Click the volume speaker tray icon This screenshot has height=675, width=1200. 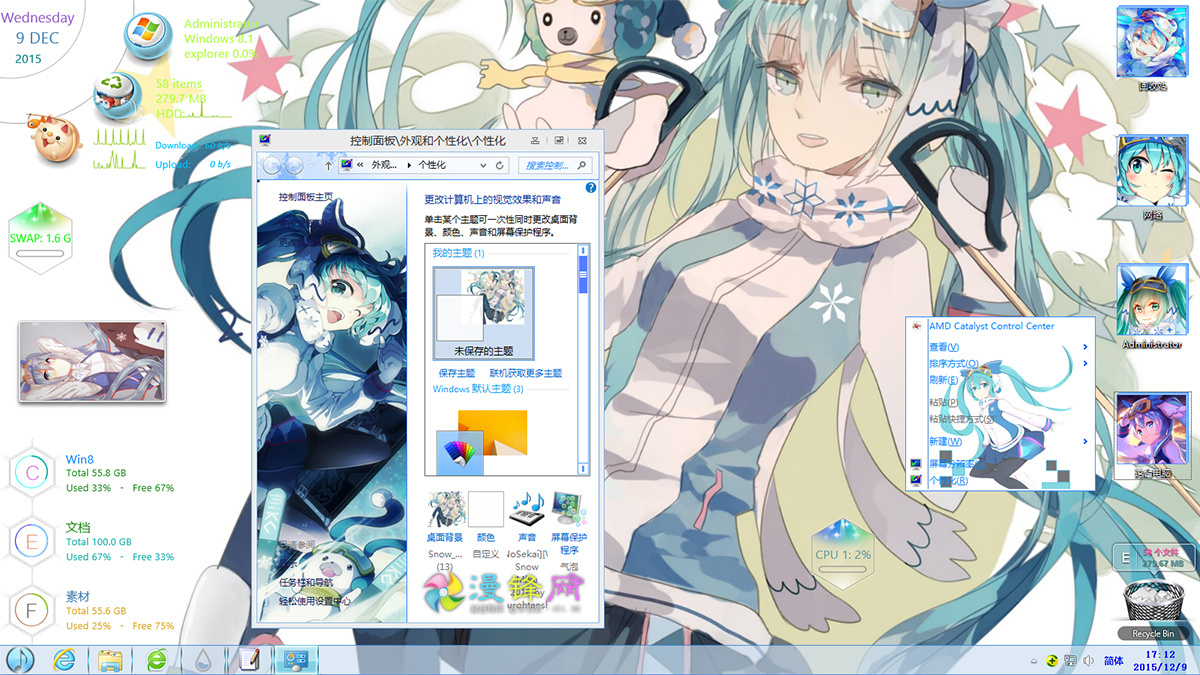click(1088, 660)
